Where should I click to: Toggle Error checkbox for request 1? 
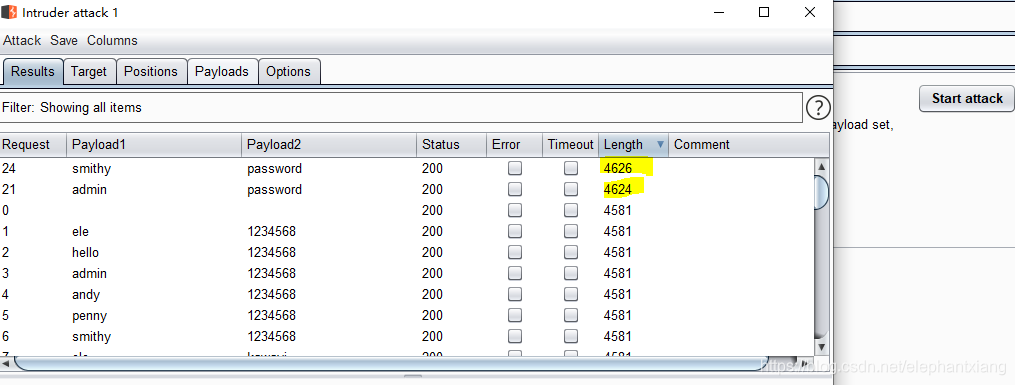pos(515,232)
